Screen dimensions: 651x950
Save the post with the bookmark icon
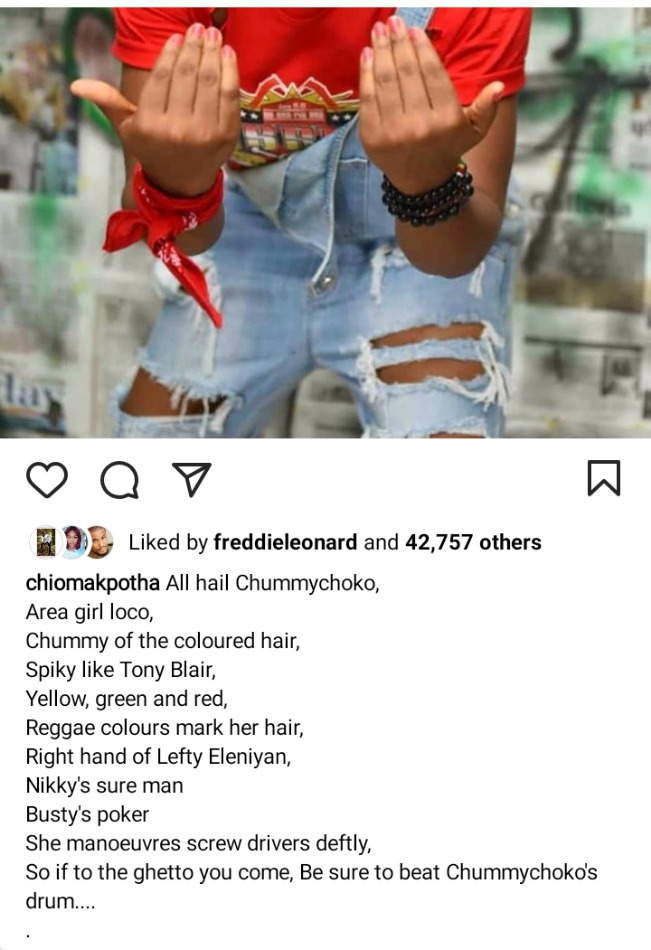[604, 478]
